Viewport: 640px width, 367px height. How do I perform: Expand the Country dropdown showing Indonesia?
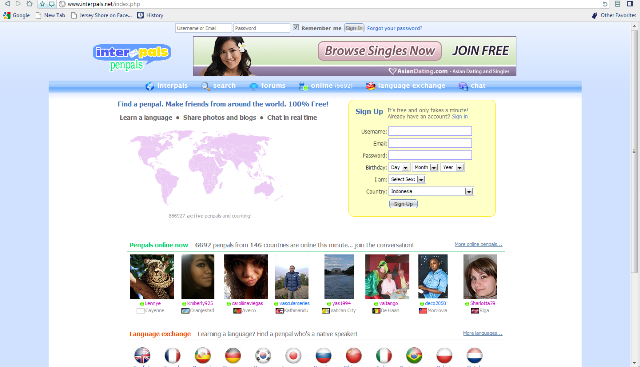(431, 191)
